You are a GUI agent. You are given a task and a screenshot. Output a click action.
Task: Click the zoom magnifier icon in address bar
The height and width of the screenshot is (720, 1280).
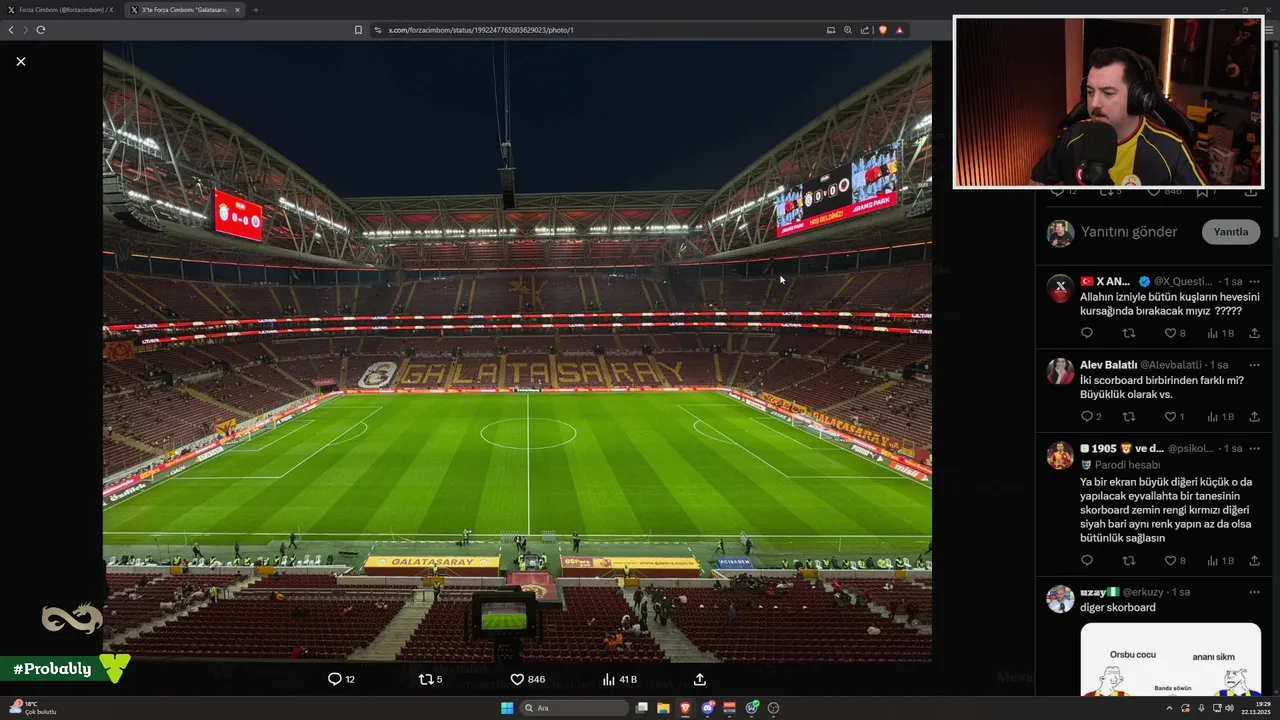848,30
